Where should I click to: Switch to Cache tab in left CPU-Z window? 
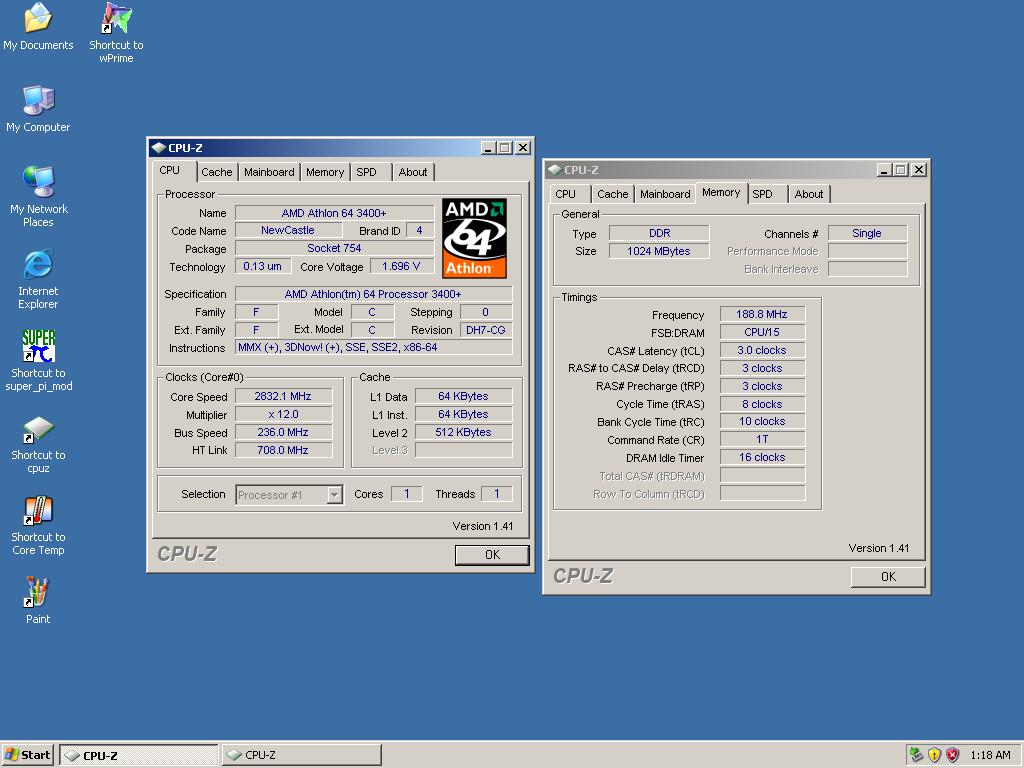pyautogui.click(x=217, y=172)
